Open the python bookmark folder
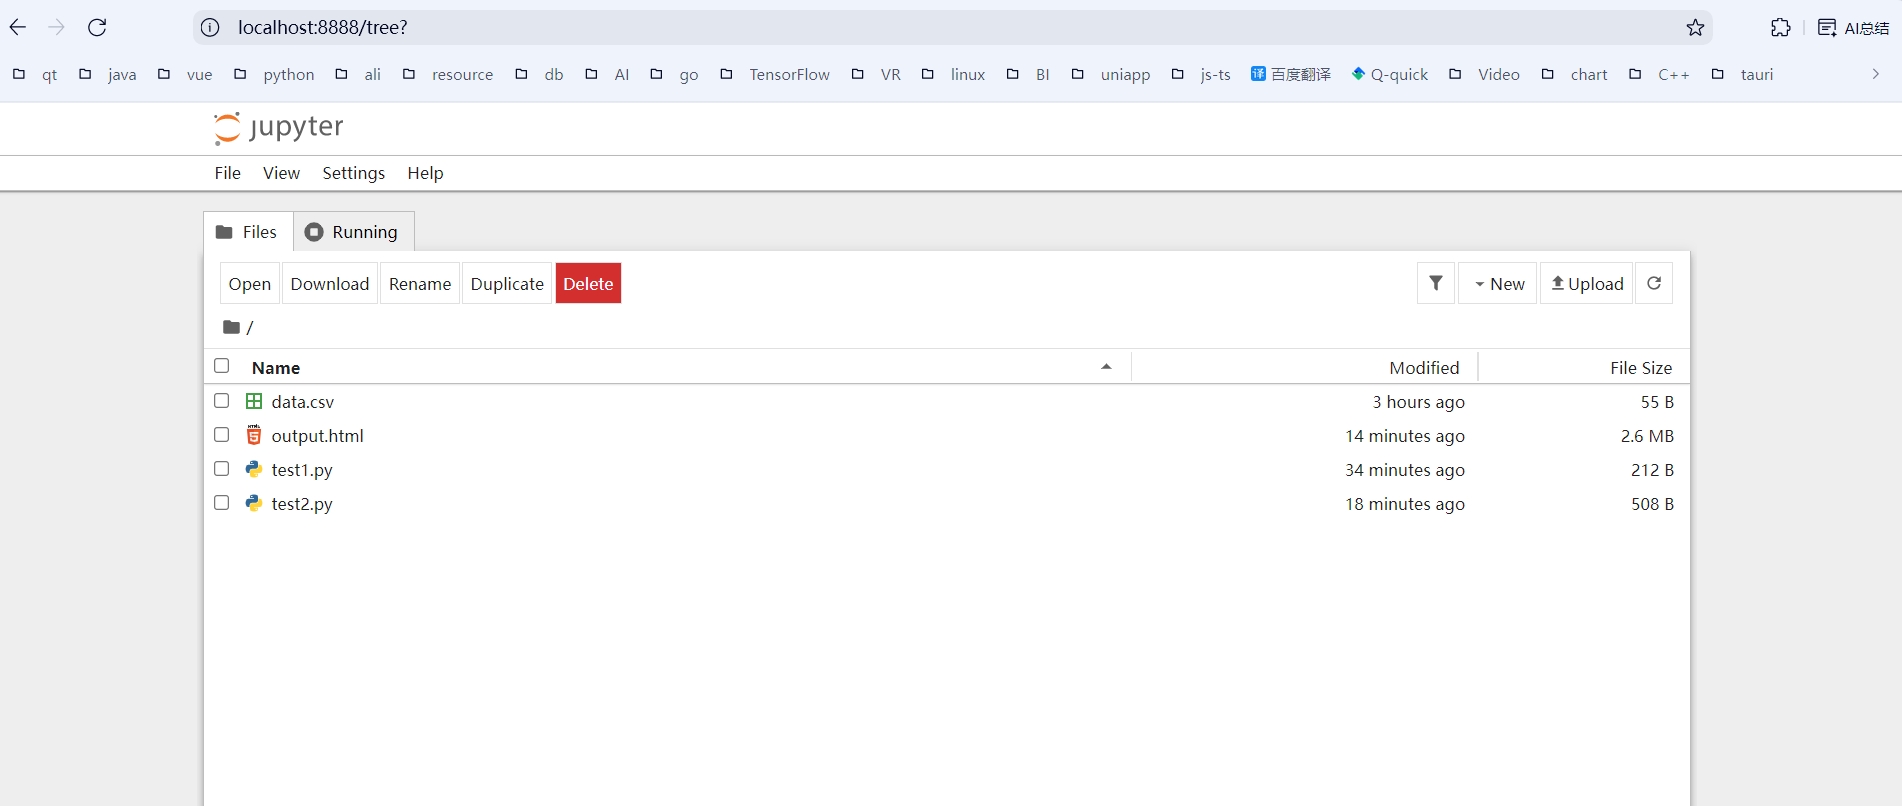 click(274, 74)
